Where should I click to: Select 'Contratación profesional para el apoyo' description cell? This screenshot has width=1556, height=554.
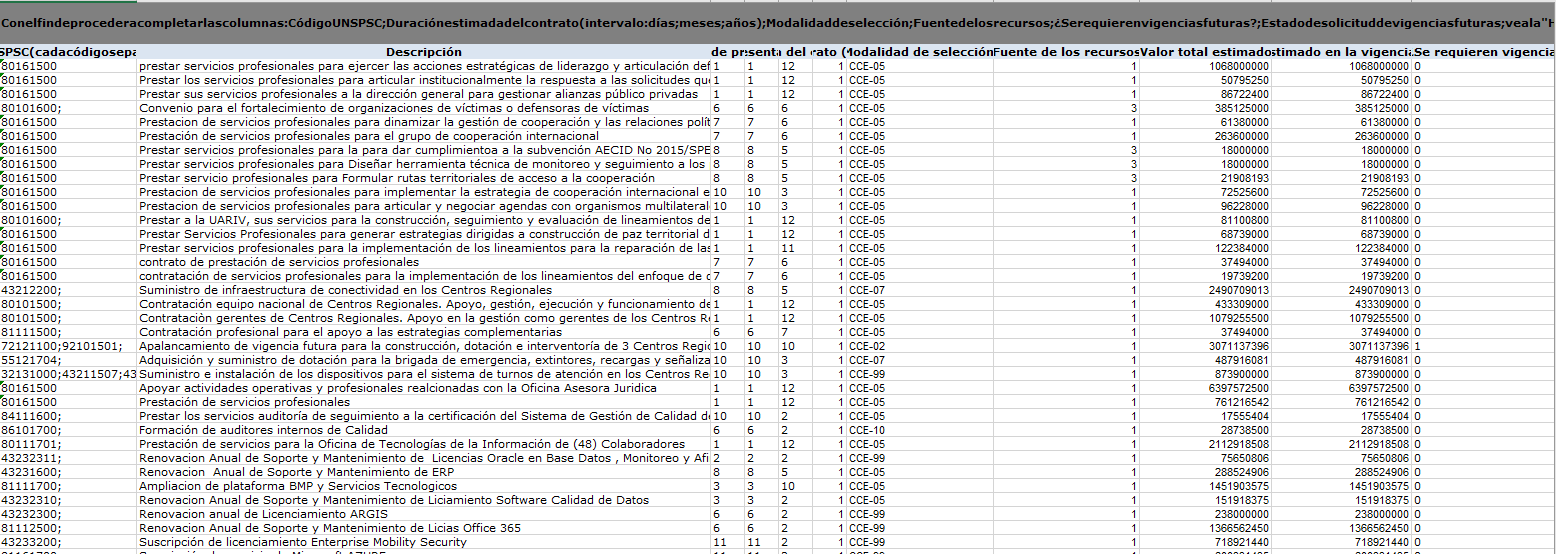(x=424, y=331)
